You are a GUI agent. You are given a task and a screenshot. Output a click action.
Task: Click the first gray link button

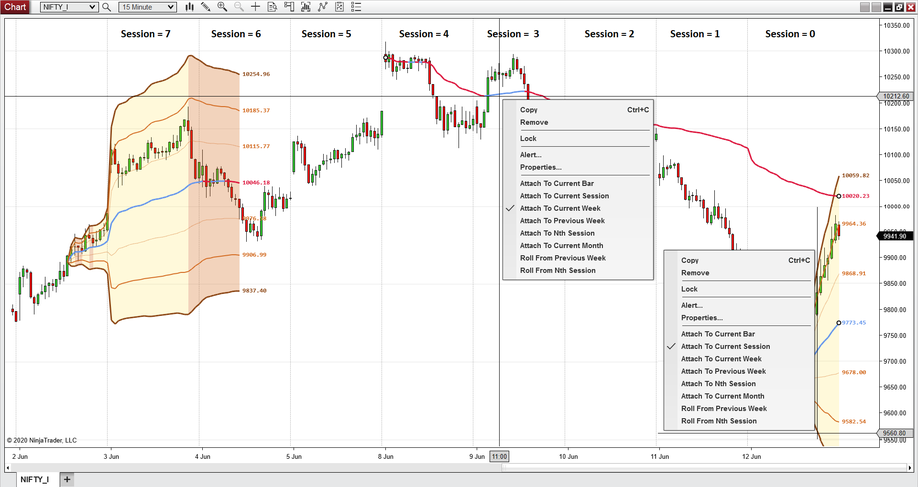[x=865, y=7]
